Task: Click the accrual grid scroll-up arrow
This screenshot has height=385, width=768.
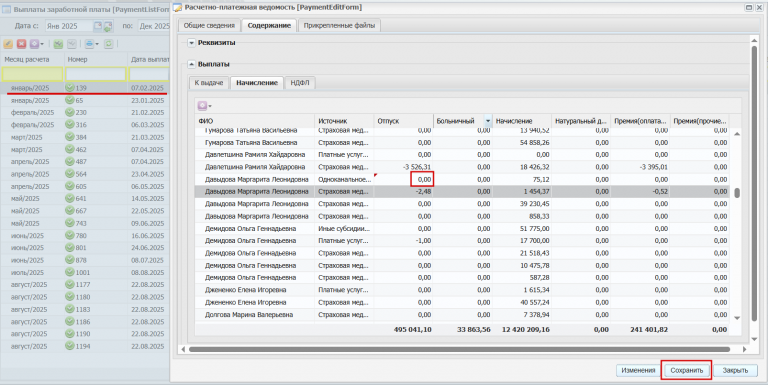Action: pyautogui.click(x=737, y=134)
